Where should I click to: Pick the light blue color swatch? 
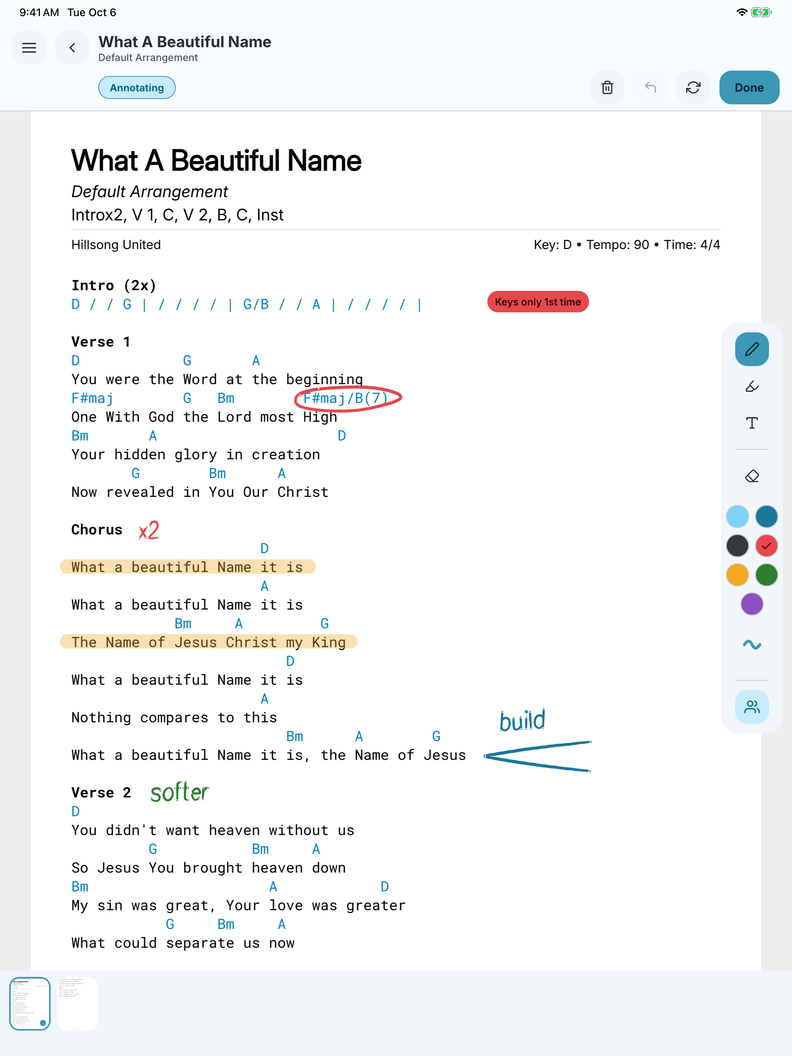pyautogui.click(x=737, y=517)
